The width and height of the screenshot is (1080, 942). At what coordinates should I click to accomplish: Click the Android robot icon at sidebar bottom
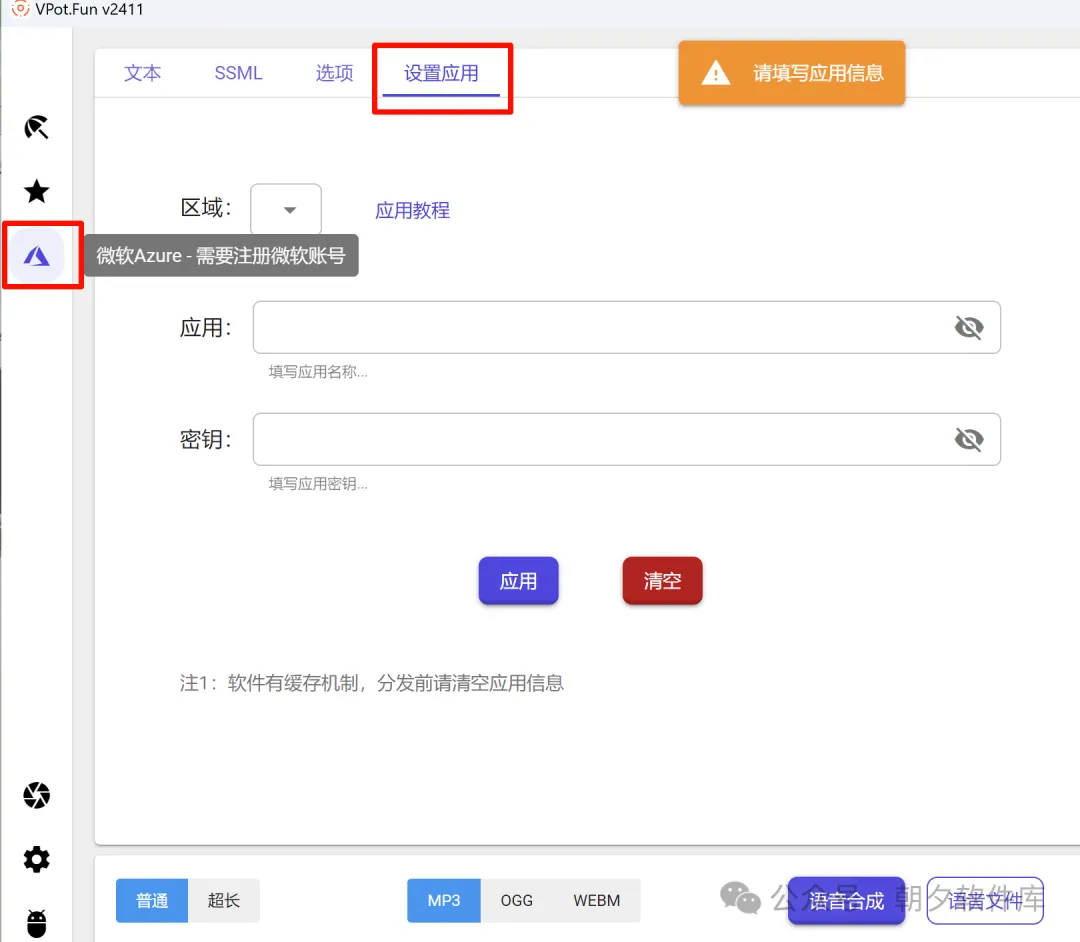(x=36, y=922)
